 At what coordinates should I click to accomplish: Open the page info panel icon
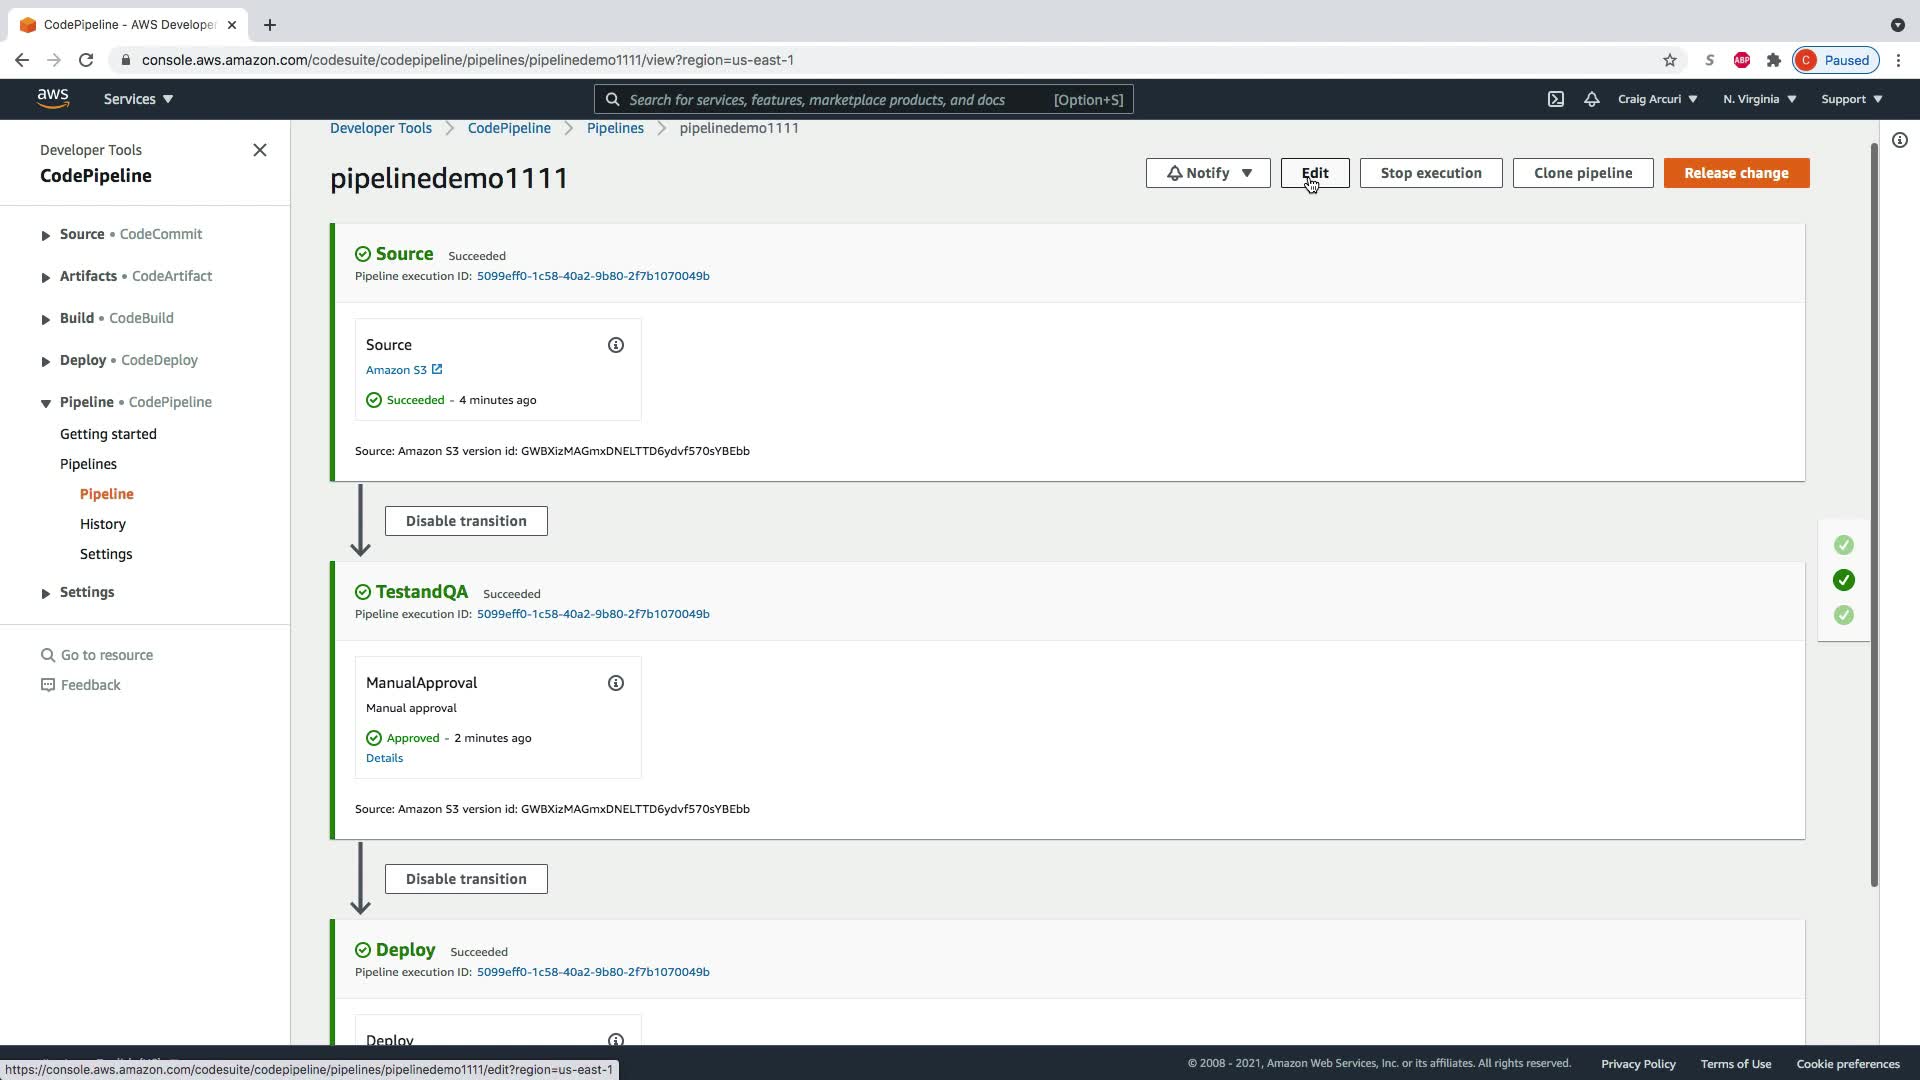point(1899,141)
